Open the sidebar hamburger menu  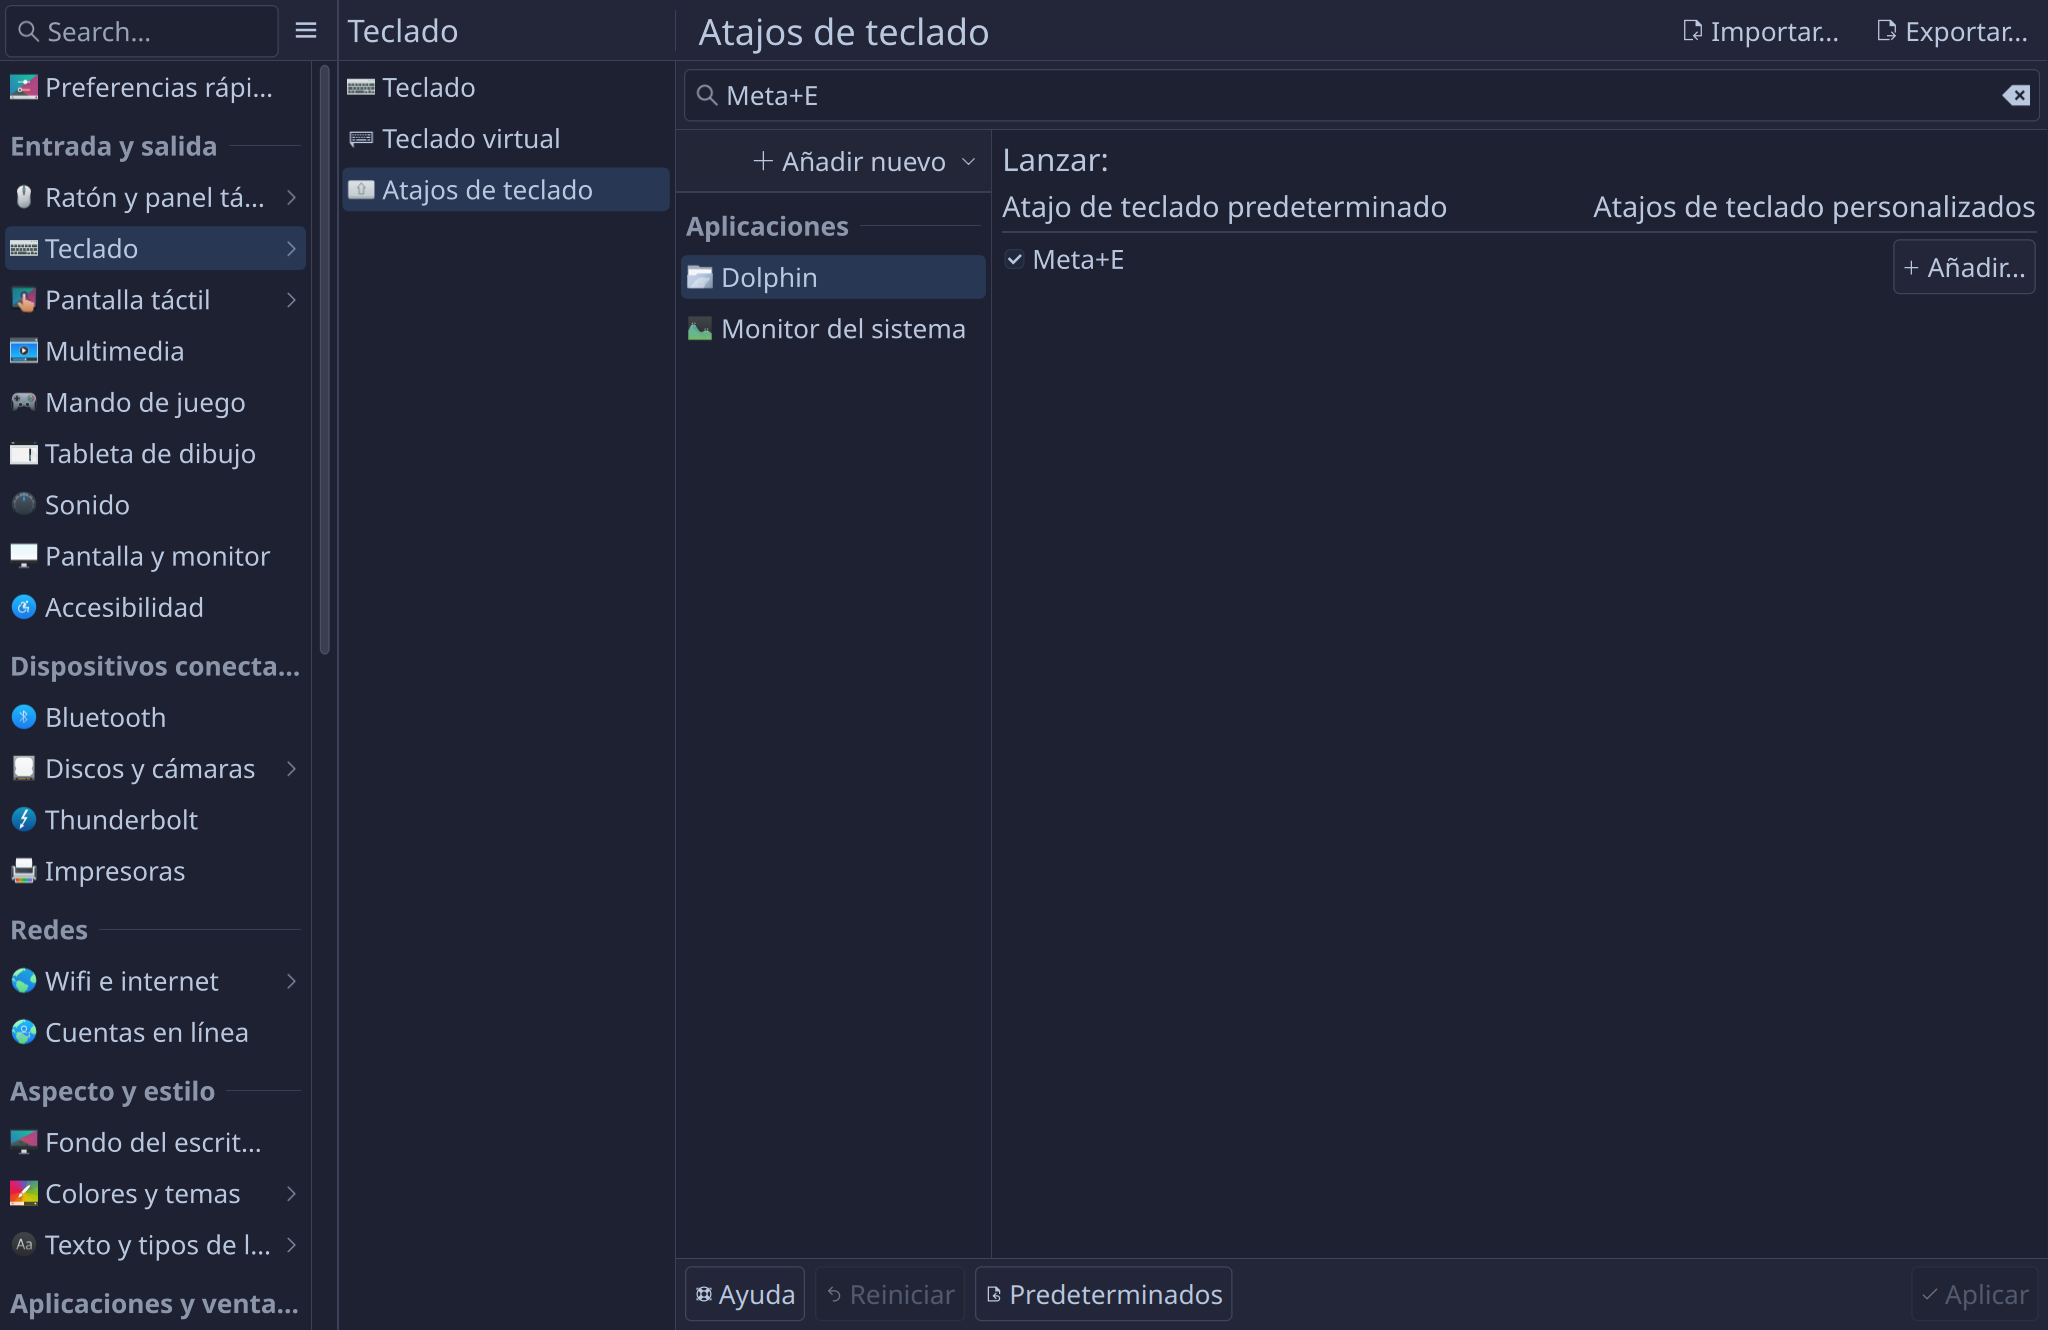point(306,31)
